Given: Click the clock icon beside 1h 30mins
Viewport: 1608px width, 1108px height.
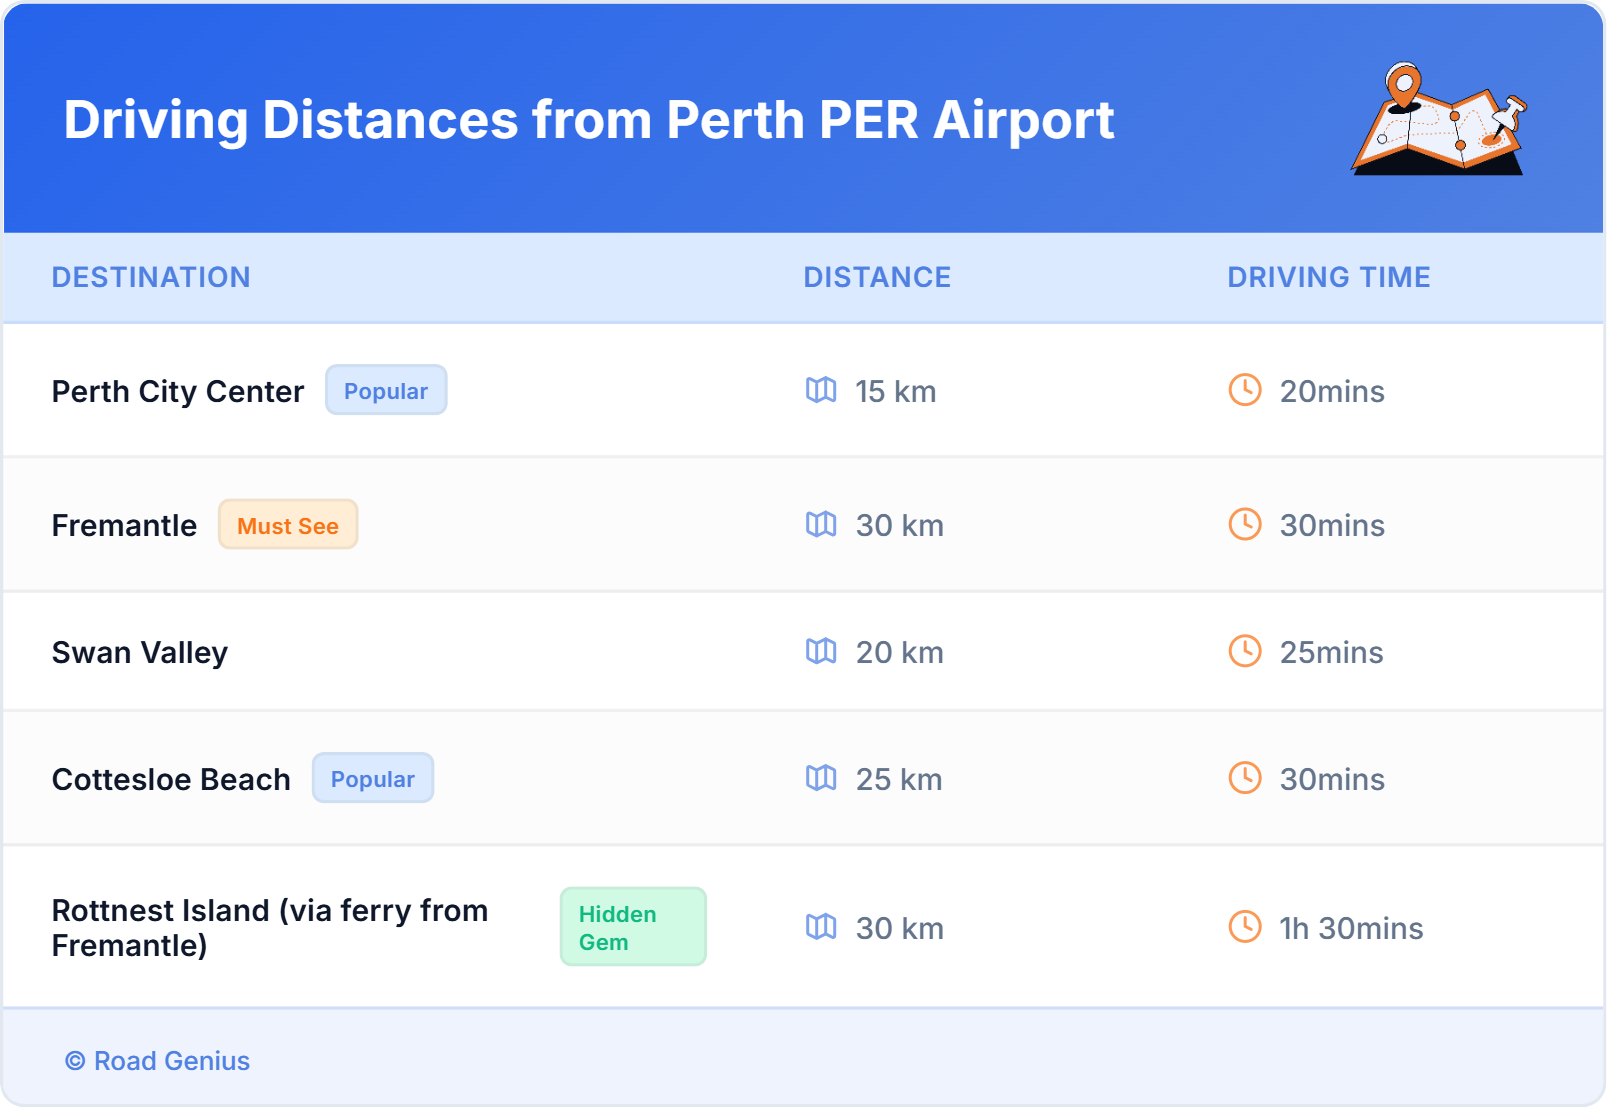Looking at the screenshot, I should [1245, 927].
